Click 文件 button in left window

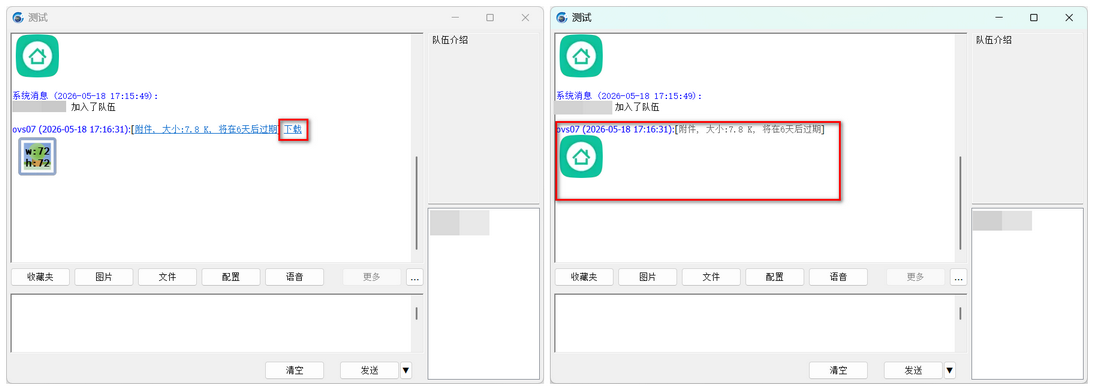[x=167, y=277]
